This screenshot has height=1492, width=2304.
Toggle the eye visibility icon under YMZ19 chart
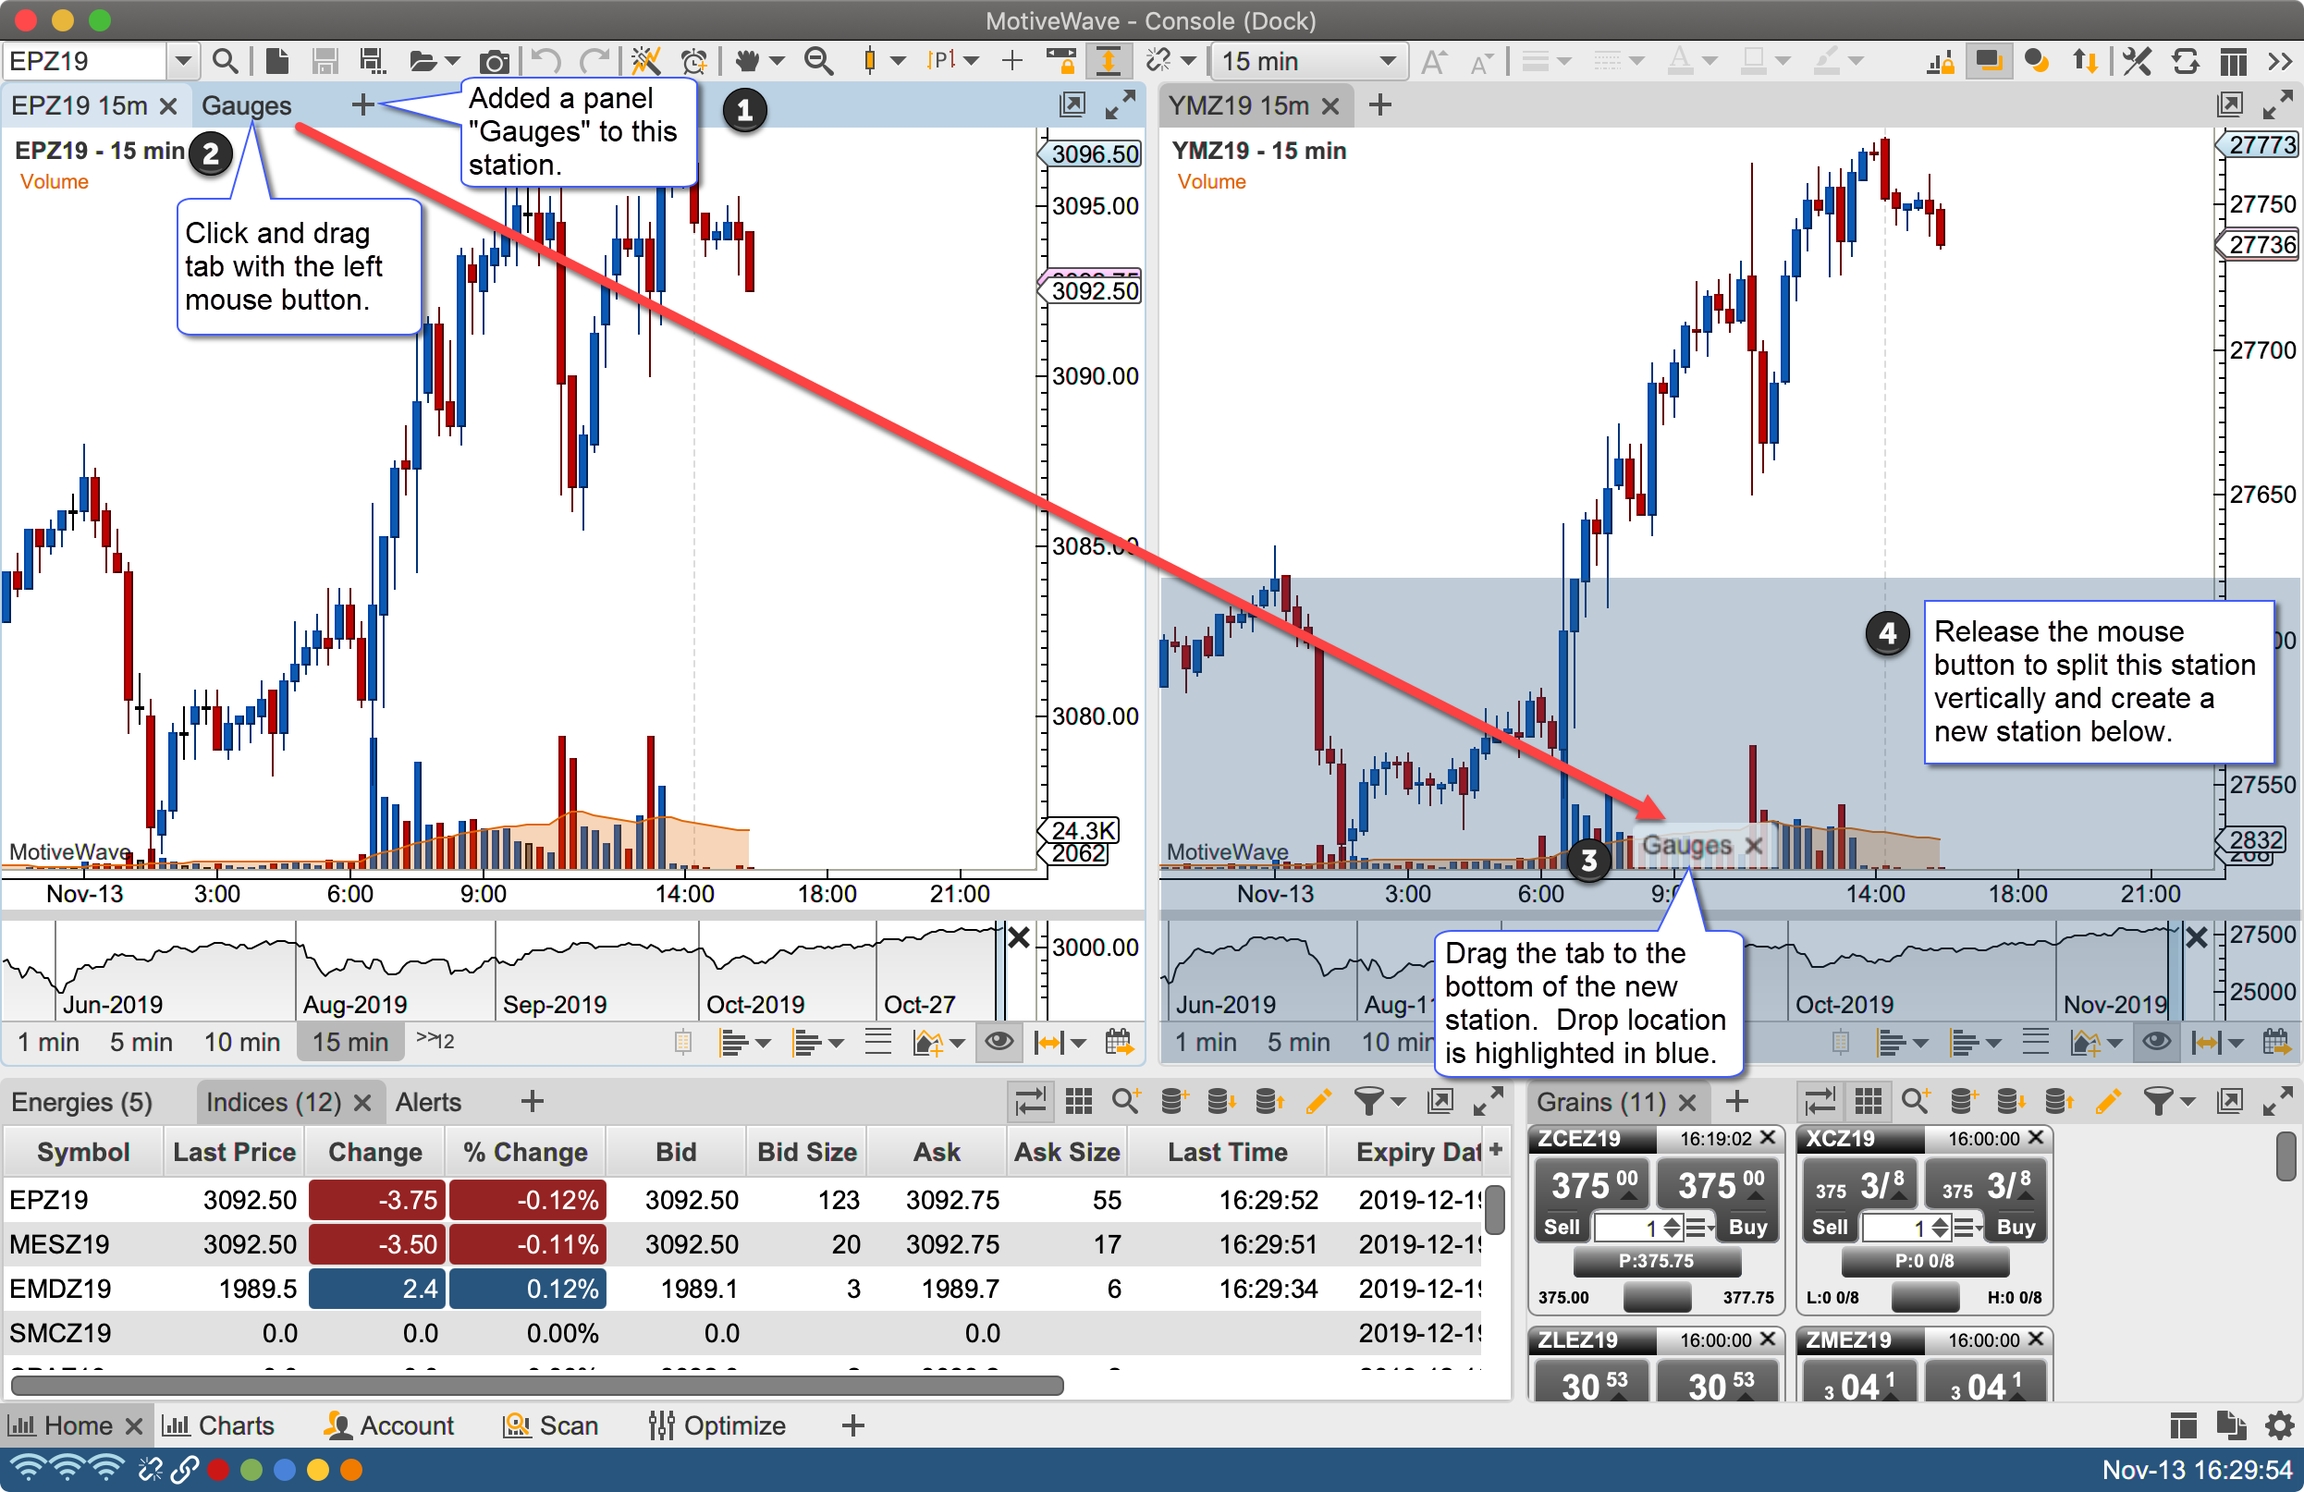(x=2156, y=1042)
